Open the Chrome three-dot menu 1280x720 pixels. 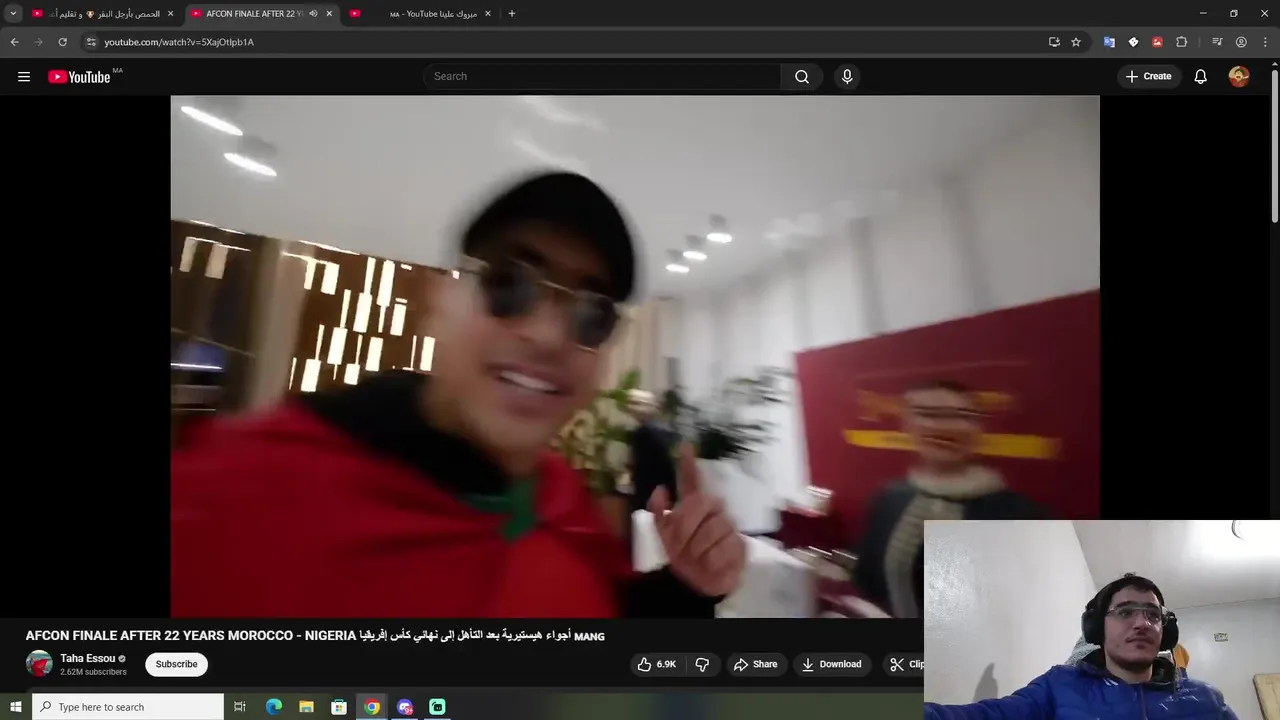pyautogui.click(x=1265, y=42)
